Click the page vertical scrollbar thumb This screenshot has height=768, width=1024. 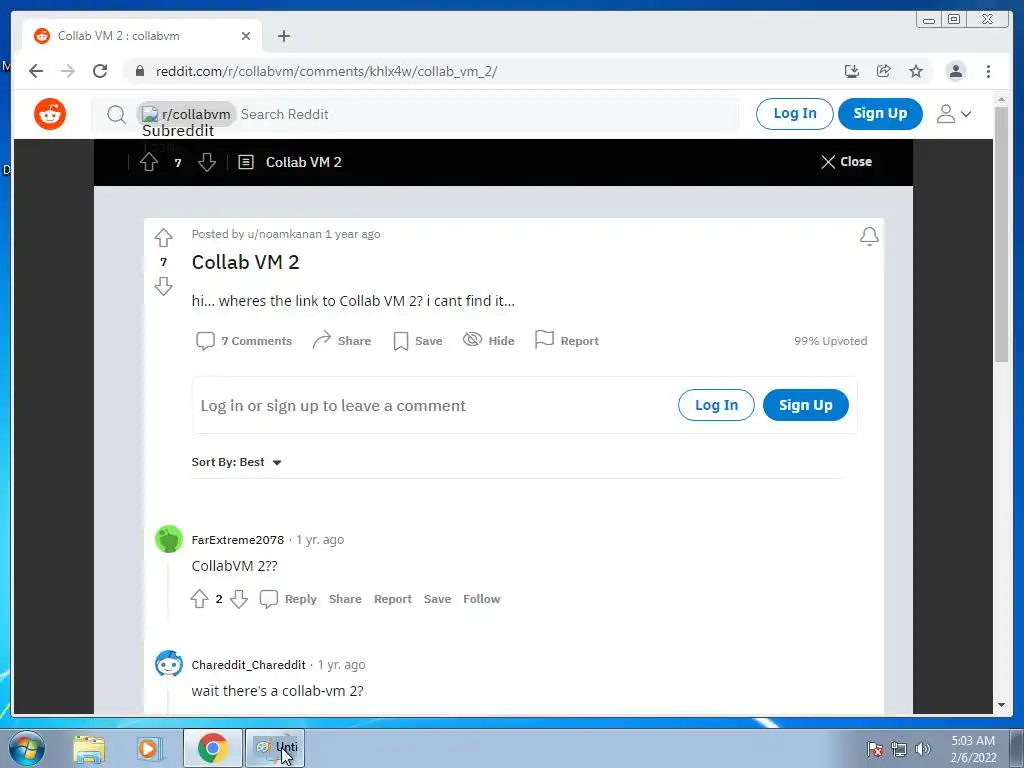1001,233
